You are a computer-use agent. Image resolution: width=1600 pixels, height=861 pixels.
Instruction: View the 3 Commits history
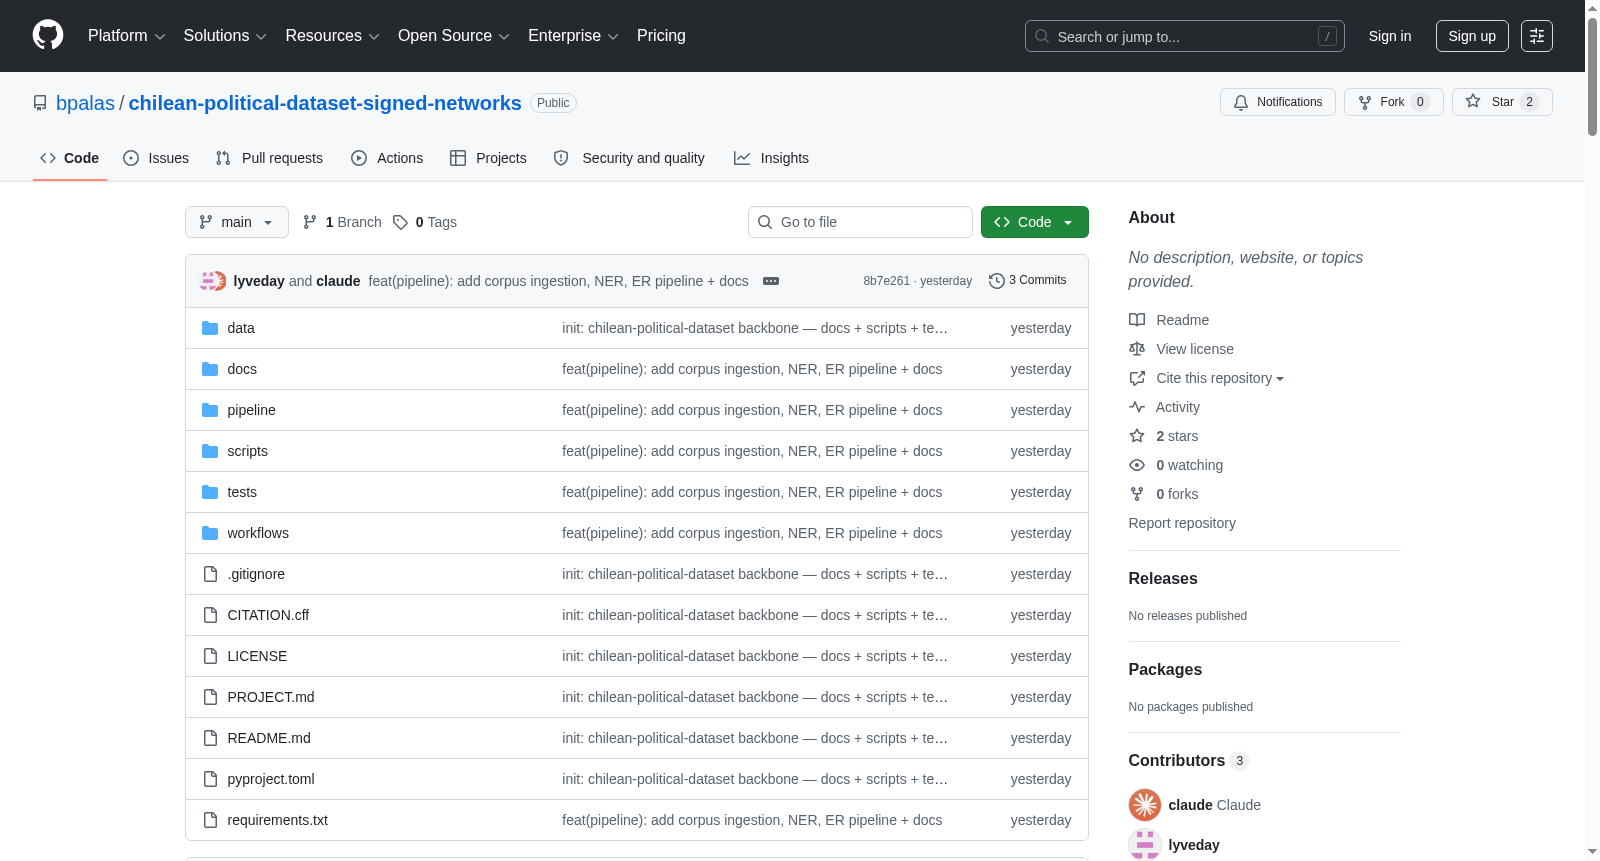[x=1027, y=281]
